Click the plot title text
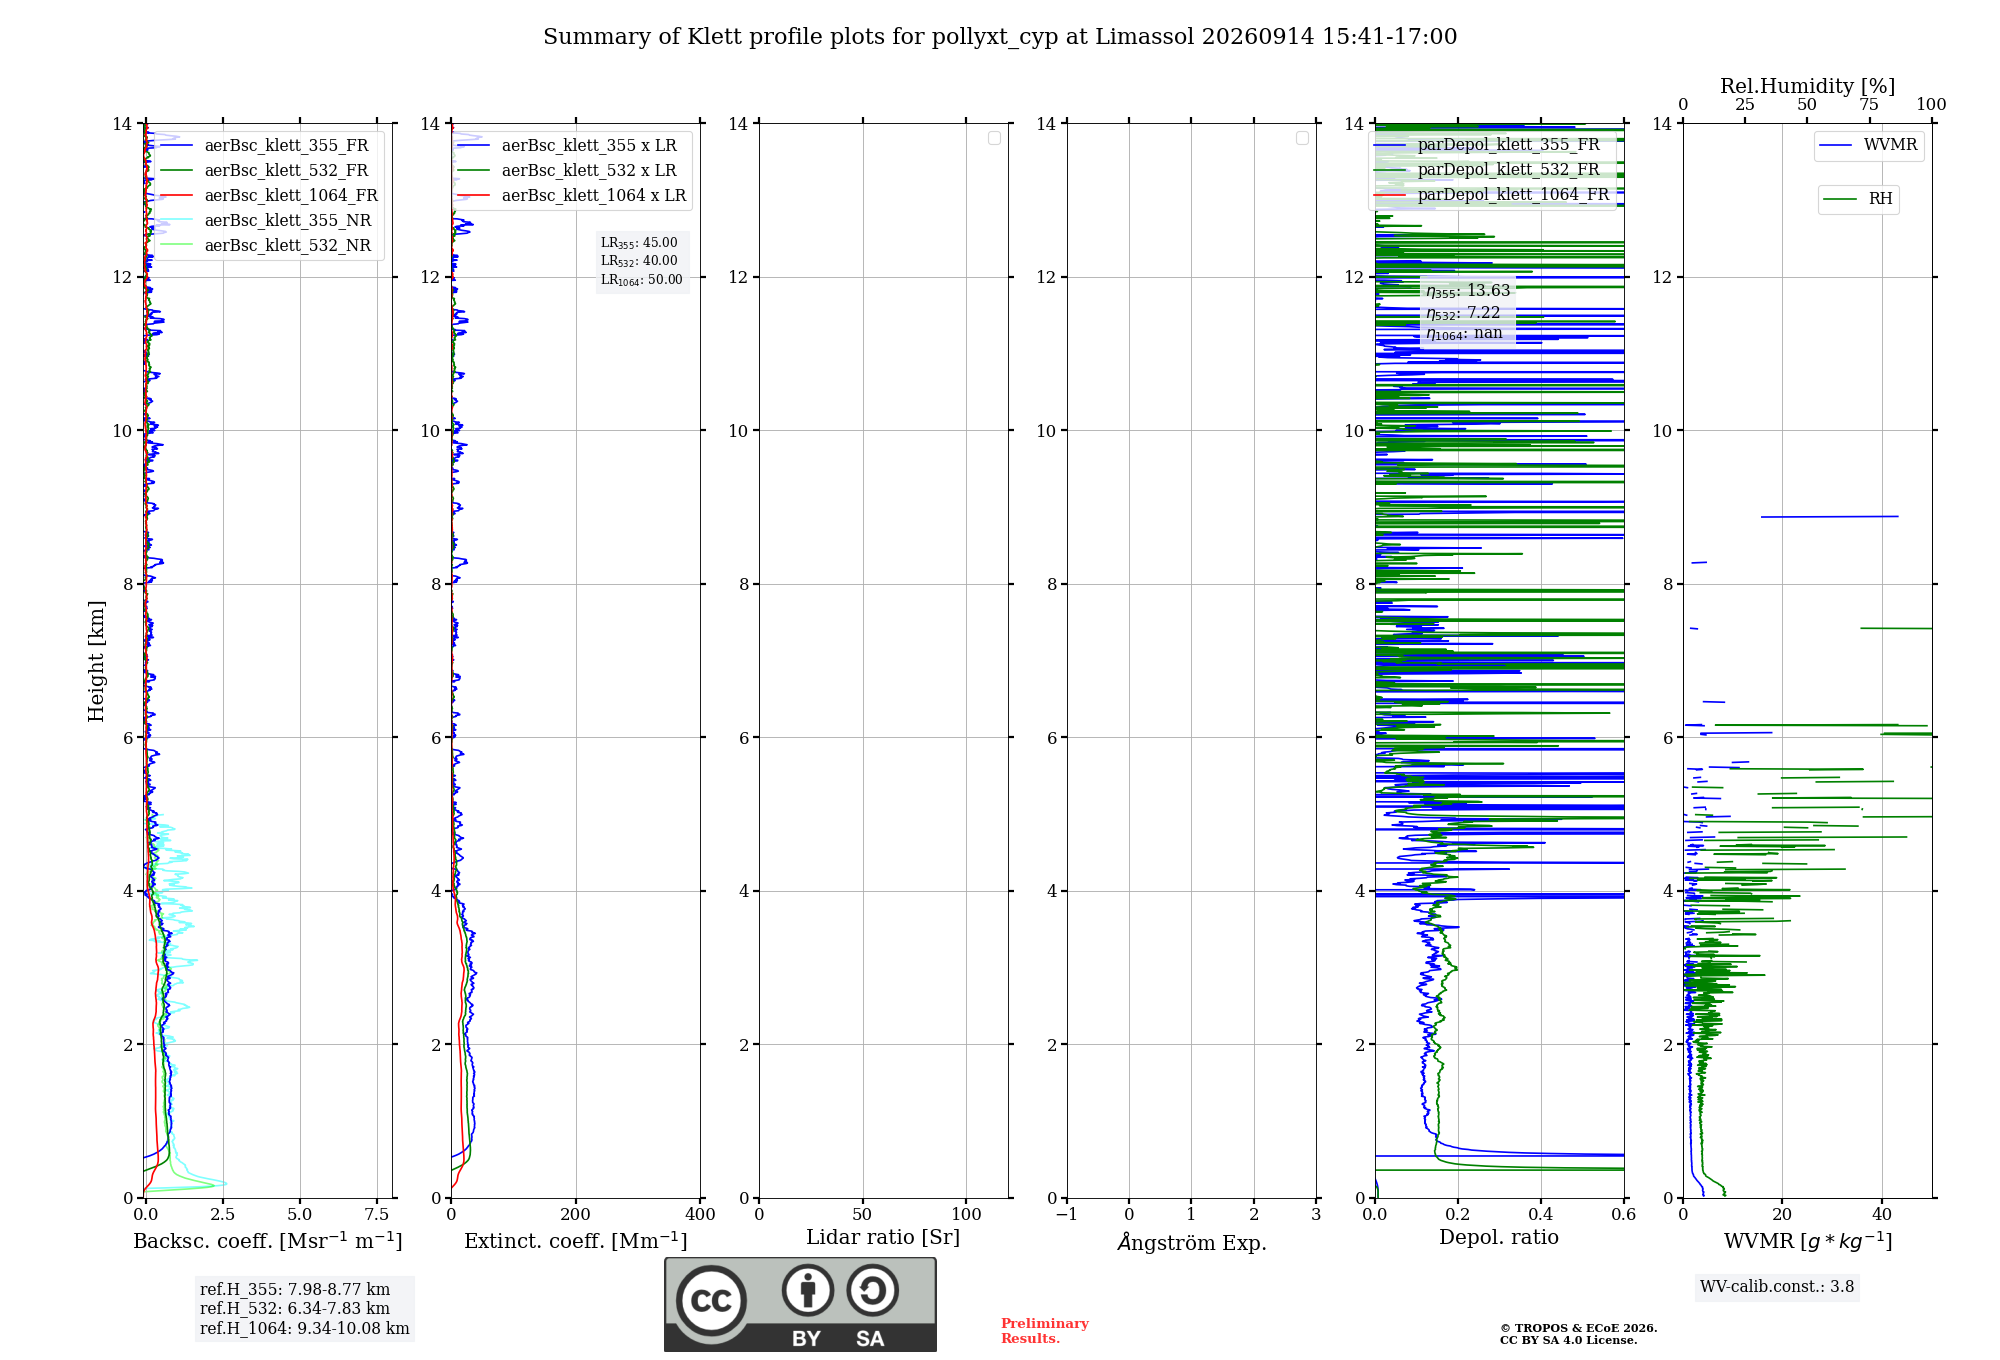Screen dimensions: 2000x1360 point(1000,37)
